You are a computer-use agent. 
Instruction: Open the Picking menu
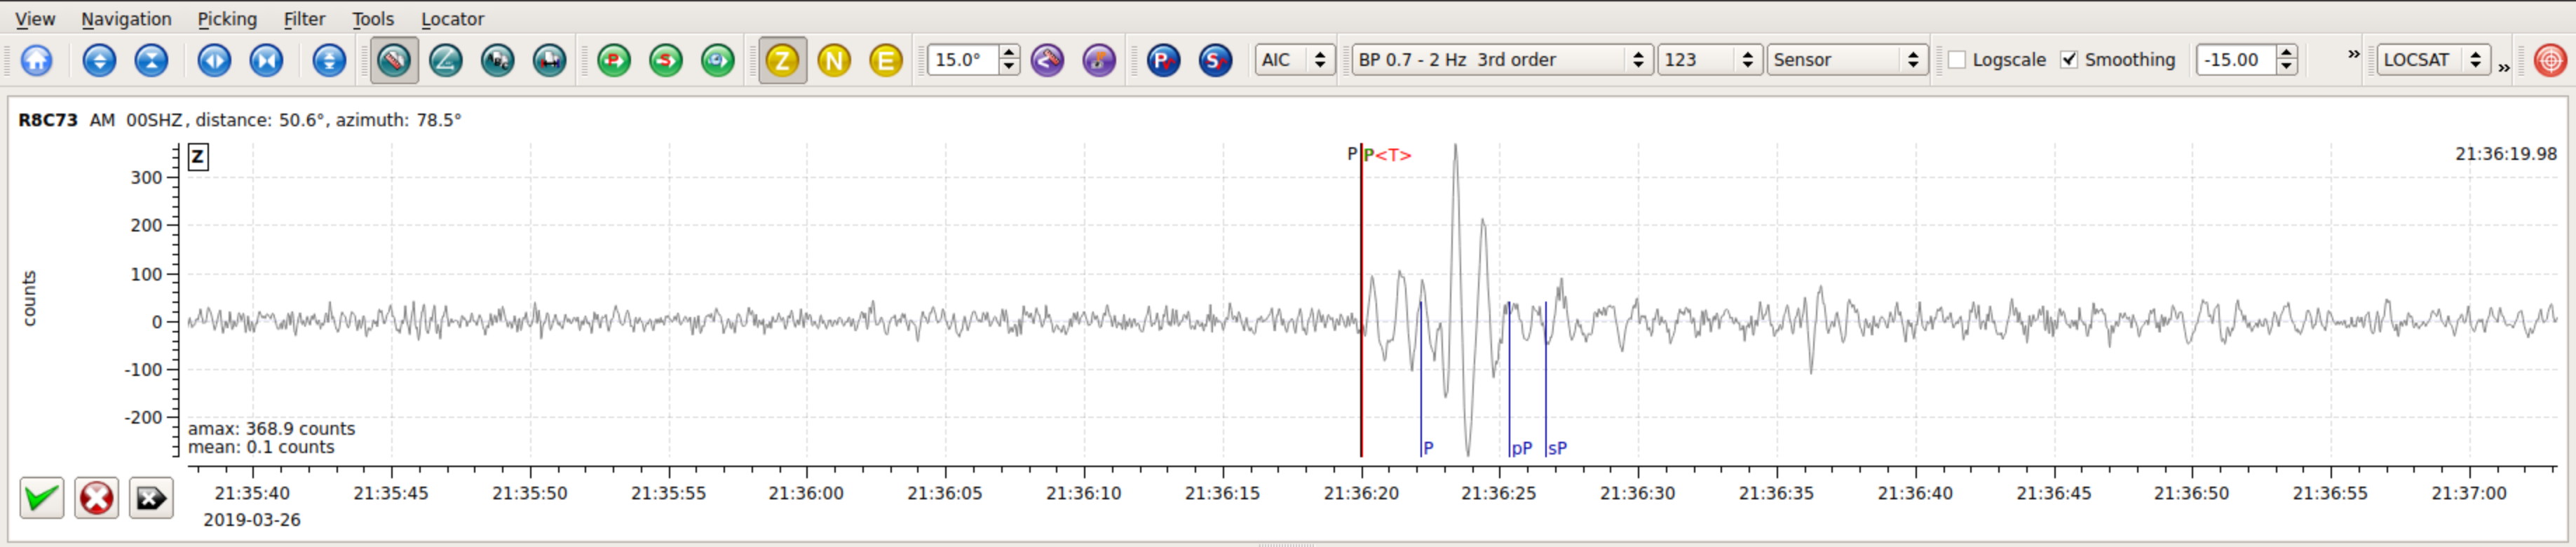[x=227, y=19]
